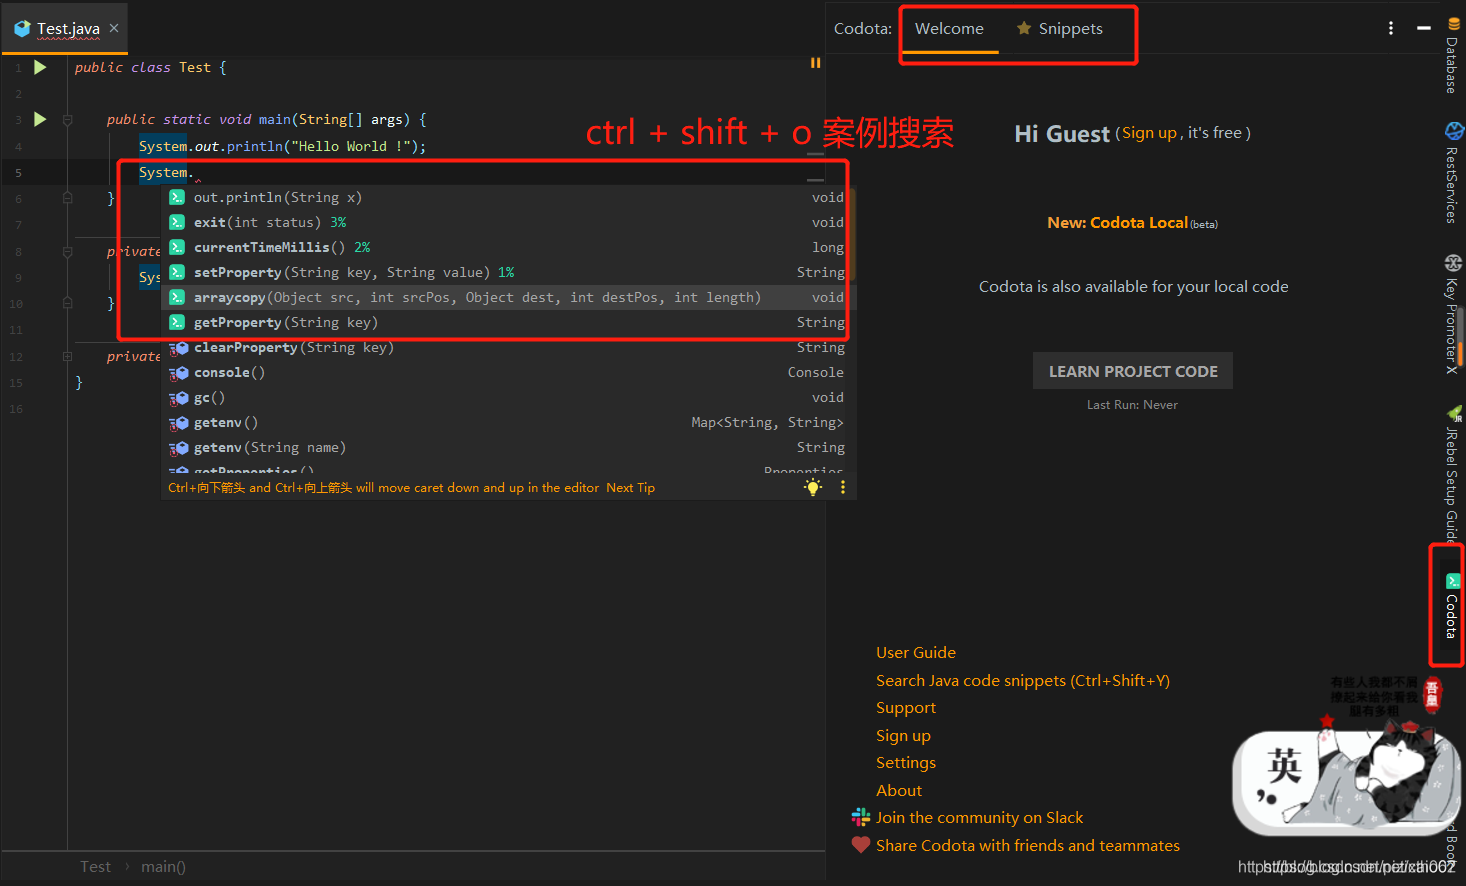Image resolution: width=1466 pixels, height=886 pixels.
Task: Open the RestServices tool window
Action: 1453,173
